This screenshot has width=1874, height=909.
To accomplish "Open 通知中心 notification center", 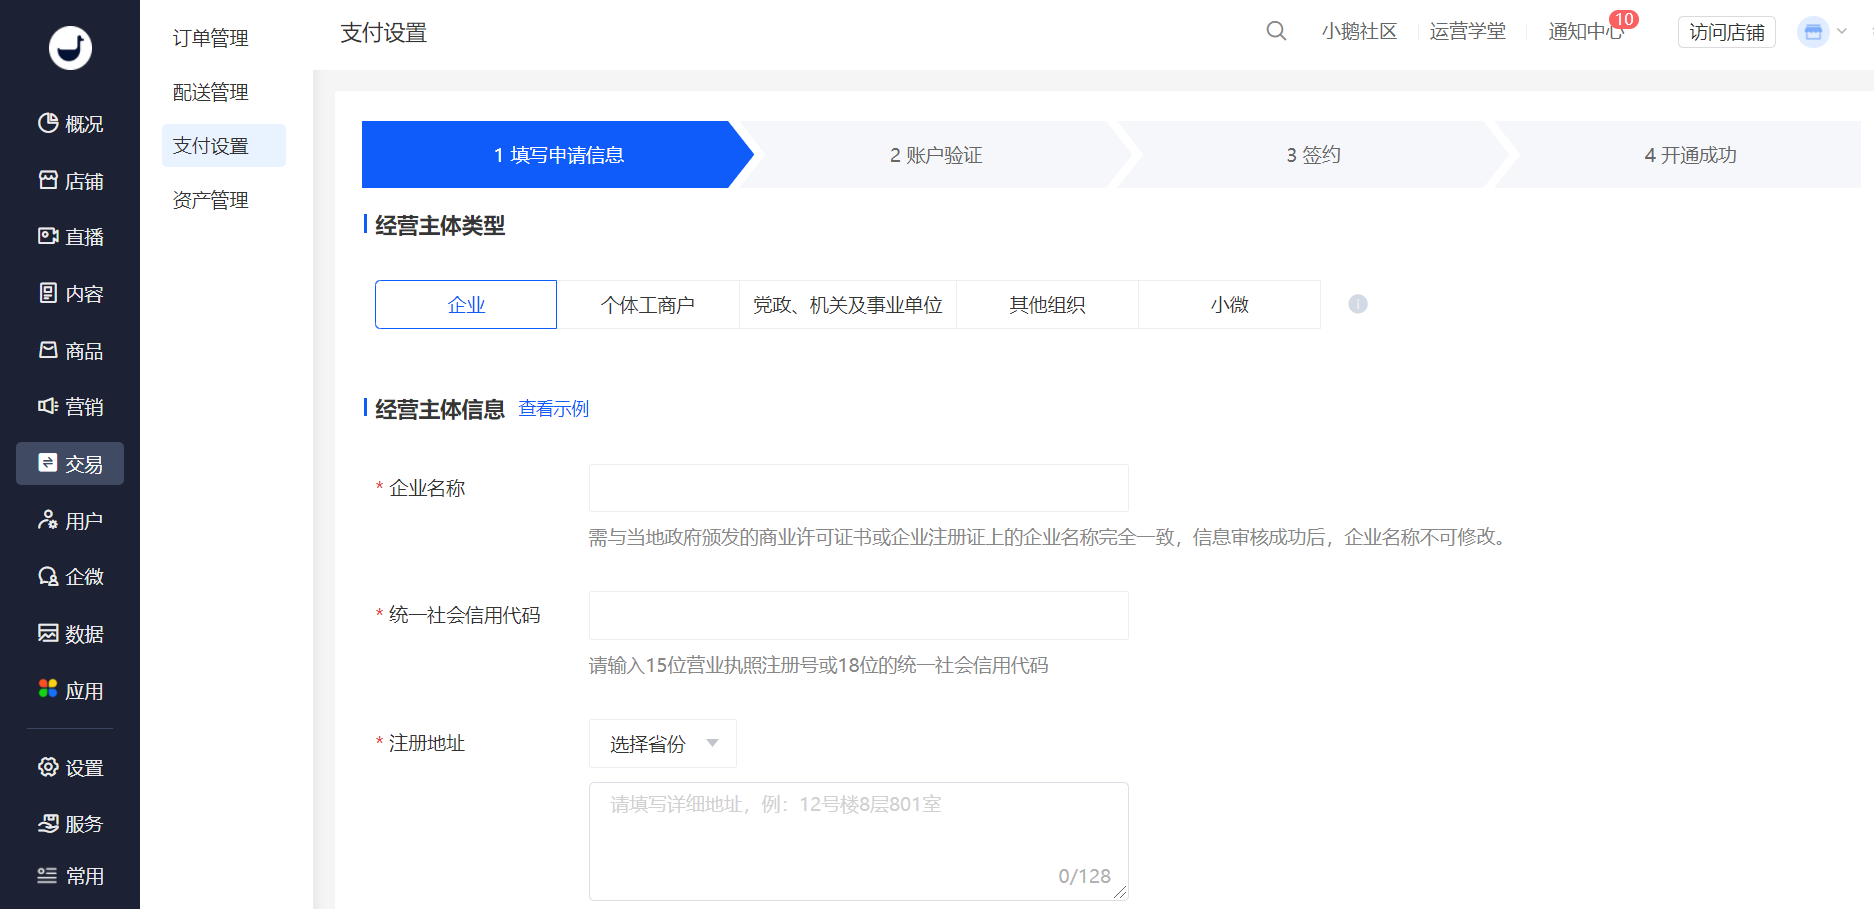I will coord(1586,32).
